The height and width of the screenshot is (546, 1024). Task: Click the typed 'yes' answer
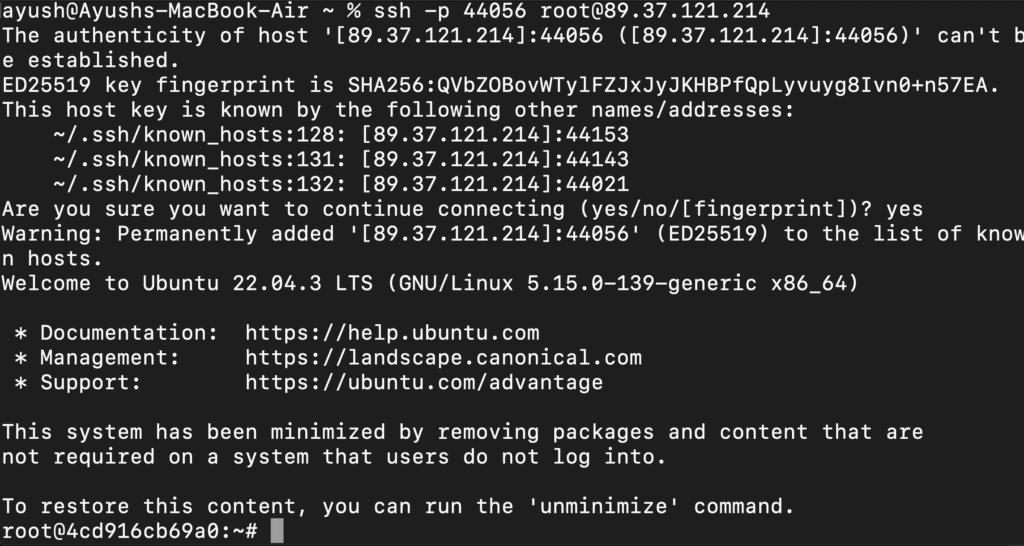[x=904, y=209]
